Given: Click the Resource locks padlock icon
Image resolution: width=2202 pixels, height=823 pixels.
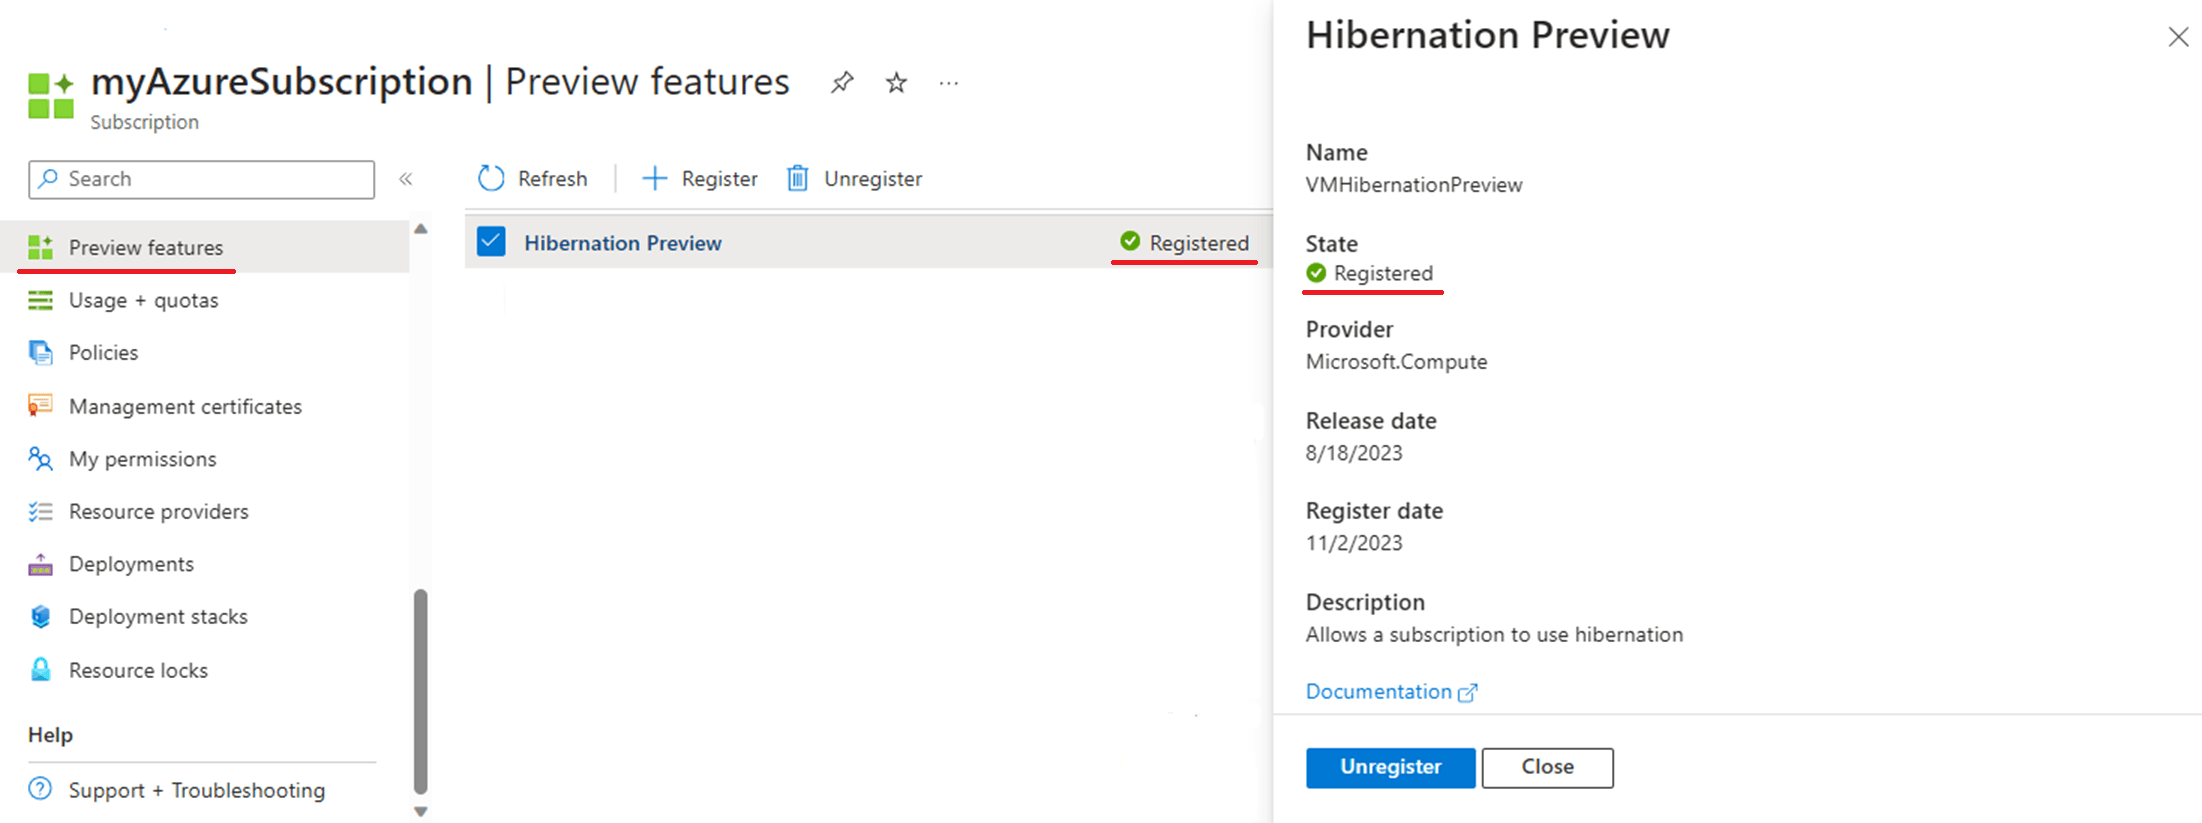Looking at the screenshot, I should coord(40,670).
